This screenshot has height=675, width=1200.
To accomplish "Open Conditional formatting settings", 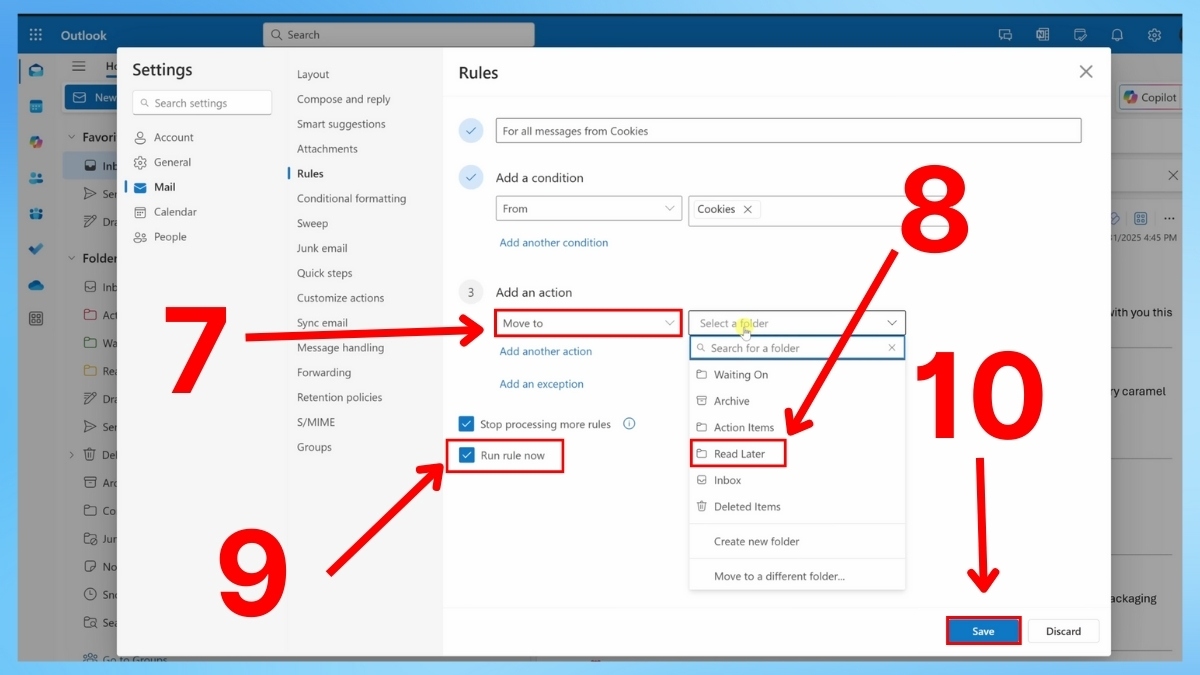I will [x=352, y=199].
